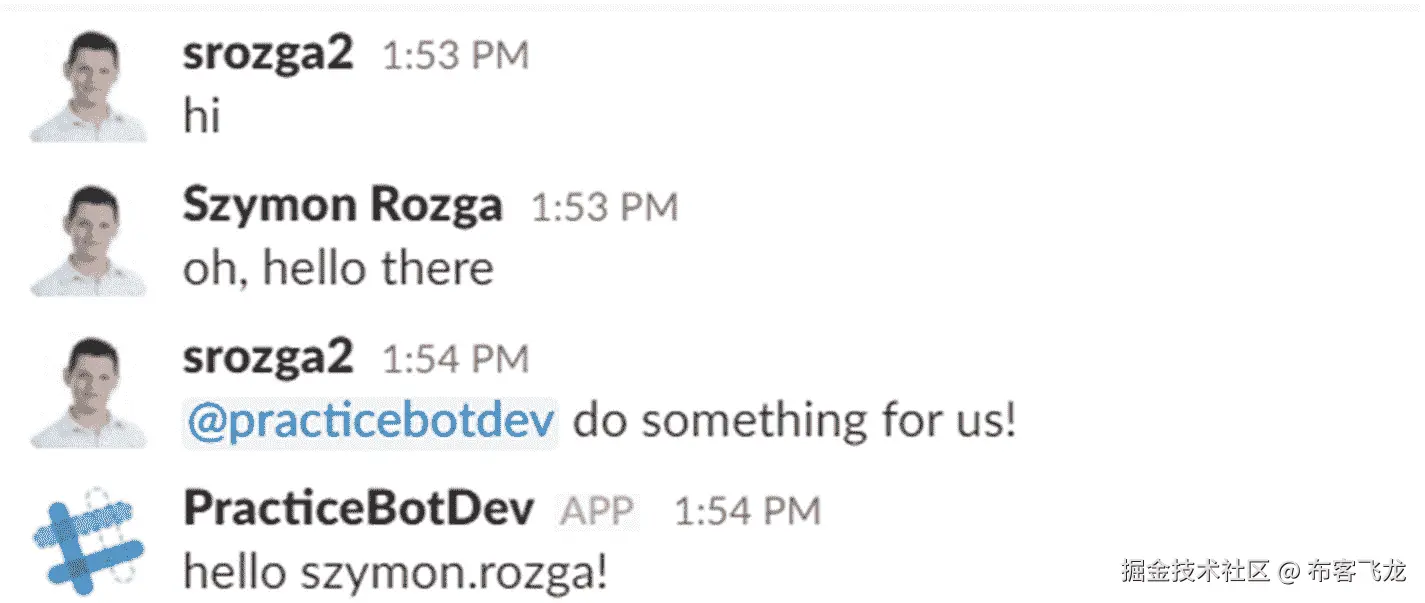Click the 布客飞龙 author watermark
Image resolution: width=1425 pixels, height=603 pixels.
coord(1356,573)
